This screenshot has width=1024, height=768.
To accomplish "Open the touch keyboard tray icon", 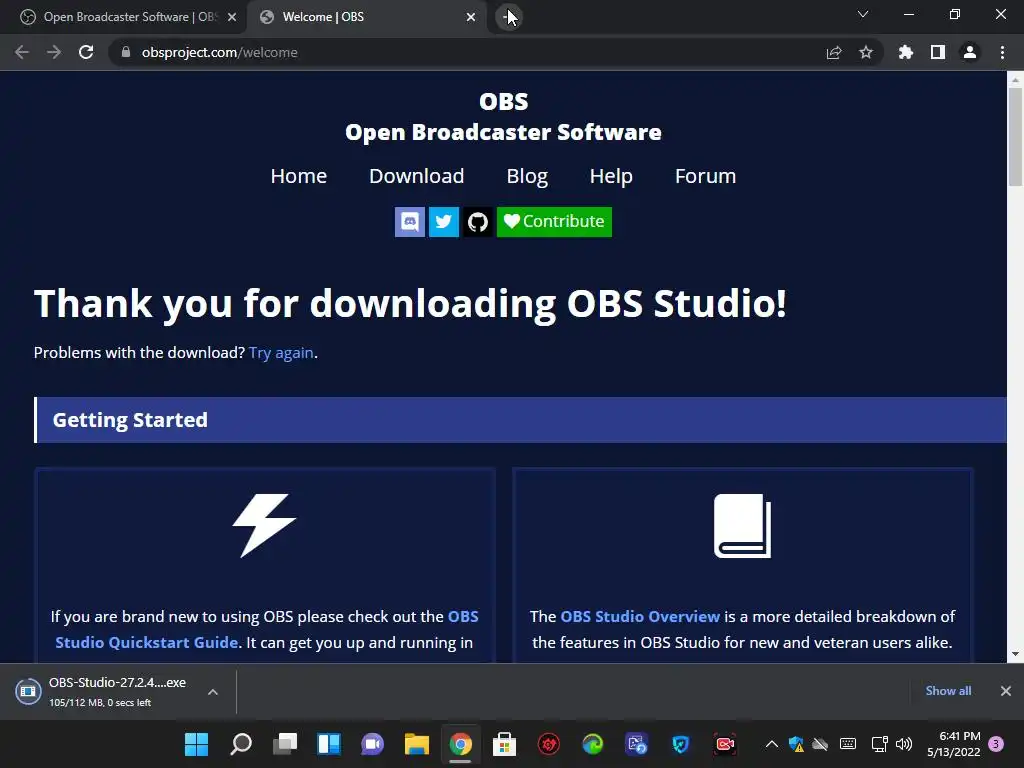I will (848, 744).
